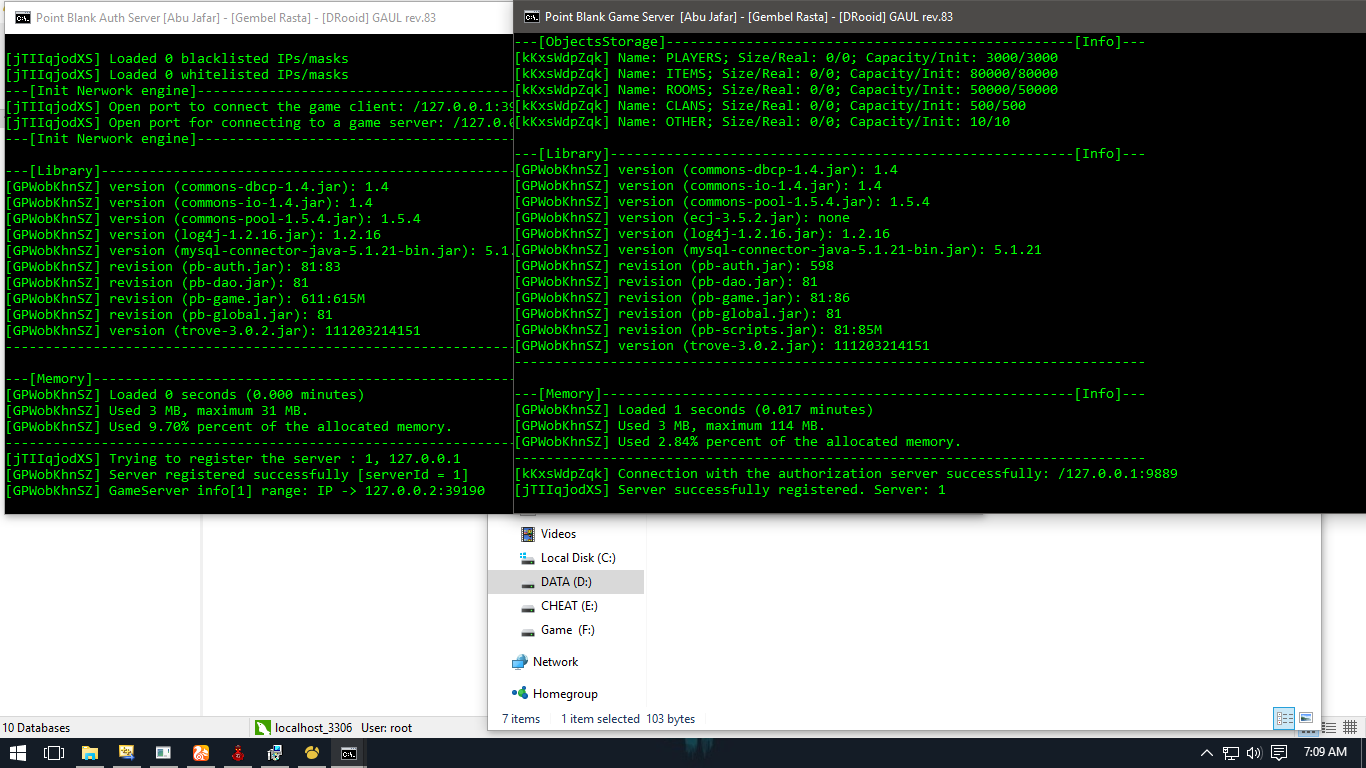Click 'revision (pb-game.jar): 611:615M' in the Auth Server
The image size is (1366, 768).
pos(185,299)
